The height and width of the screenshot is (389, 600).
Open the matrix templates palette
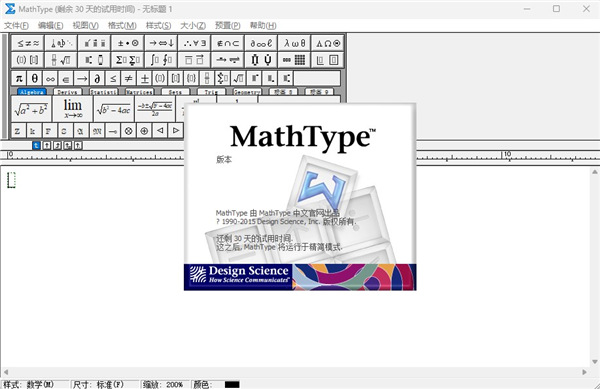294,60
